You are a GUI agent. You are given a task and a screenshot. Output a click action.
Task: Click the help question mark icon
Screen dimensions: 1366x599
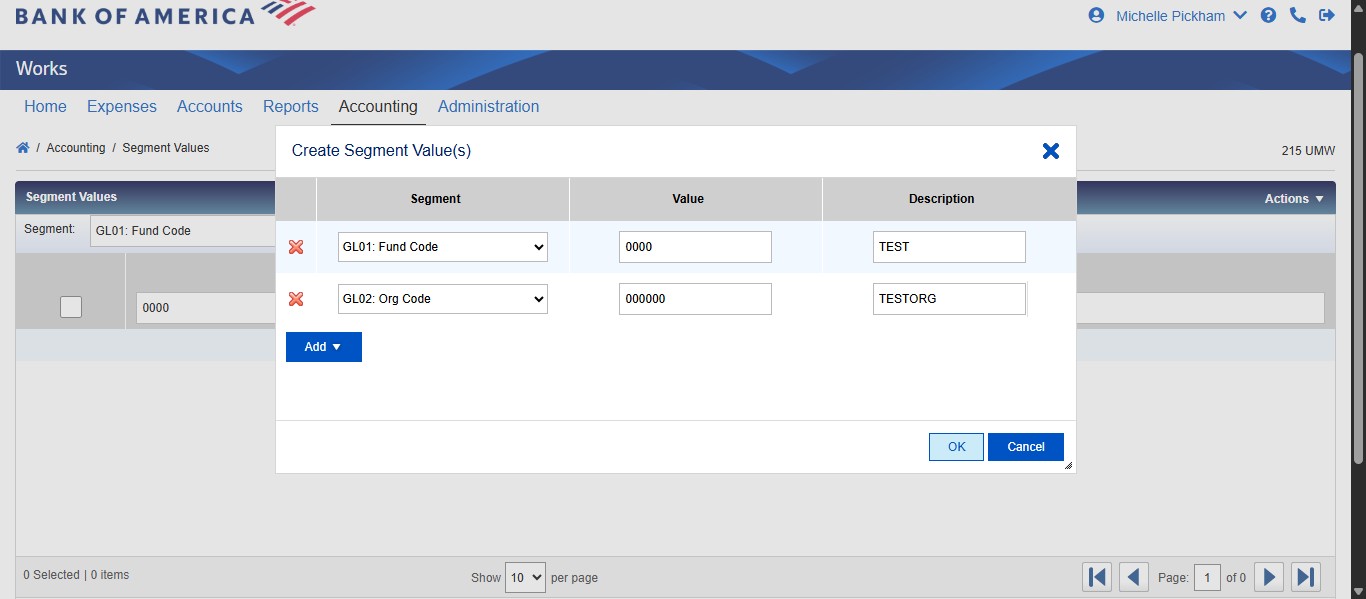(1268, 15)
